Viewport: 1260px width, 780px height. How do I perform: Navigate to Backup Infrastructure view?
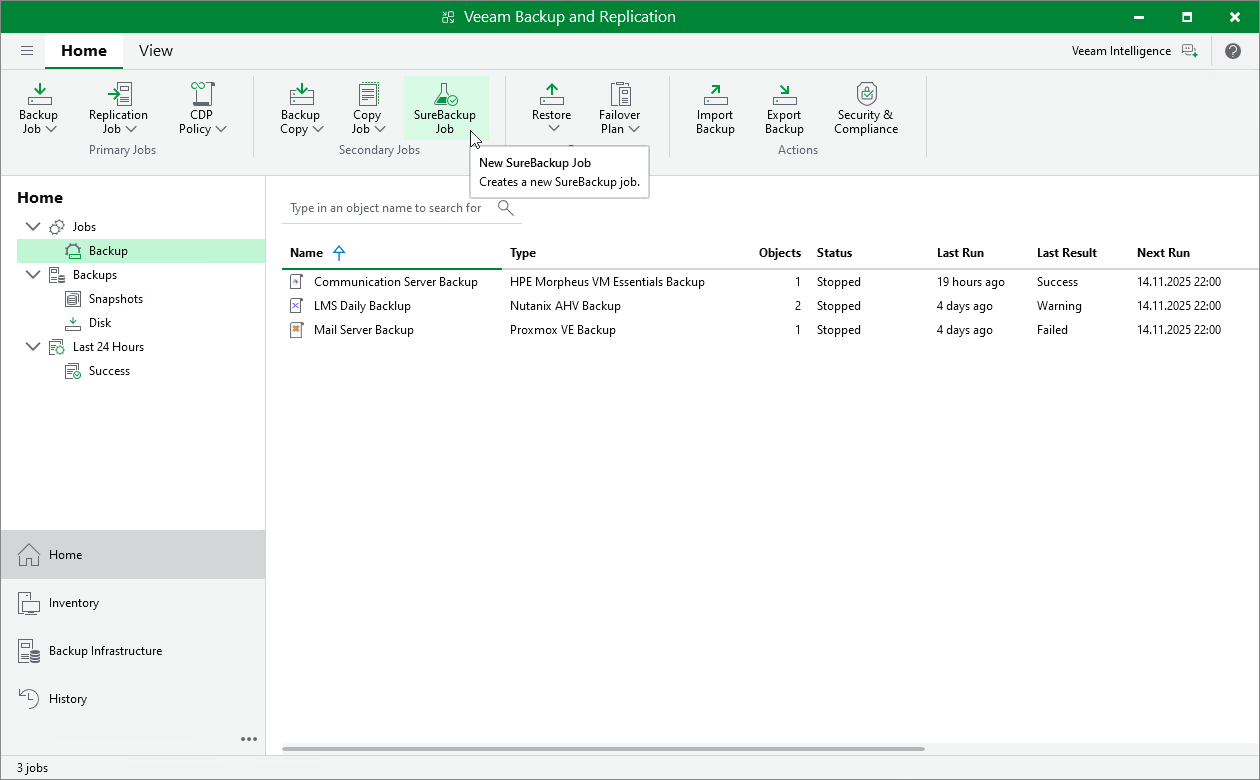pyautogui.click(x=105, y=650)
